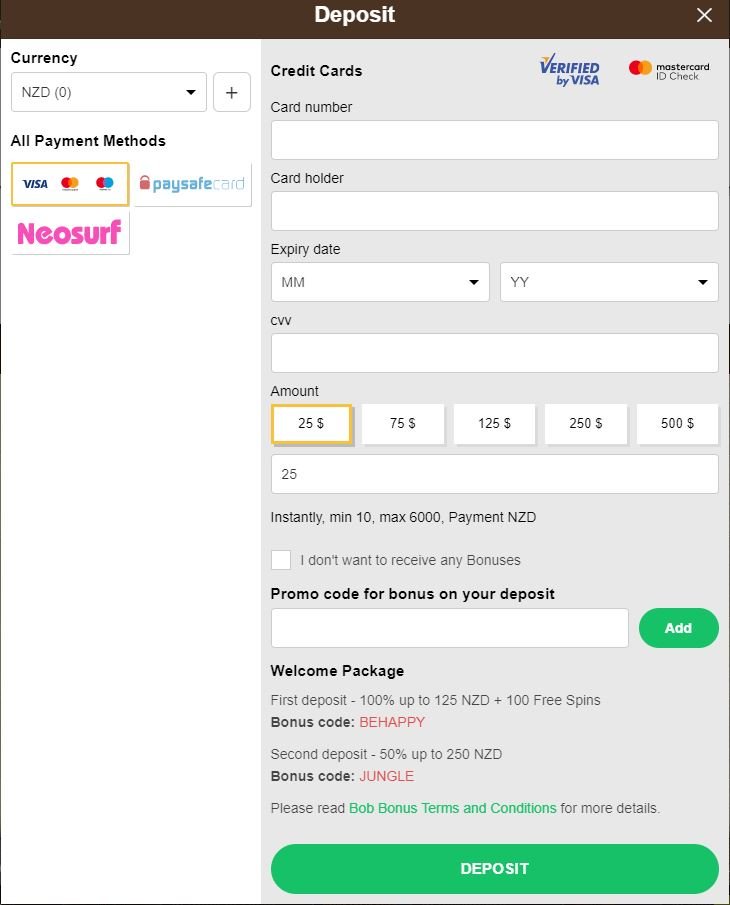
Task: Click into the CVV input field
Action: 495,353
